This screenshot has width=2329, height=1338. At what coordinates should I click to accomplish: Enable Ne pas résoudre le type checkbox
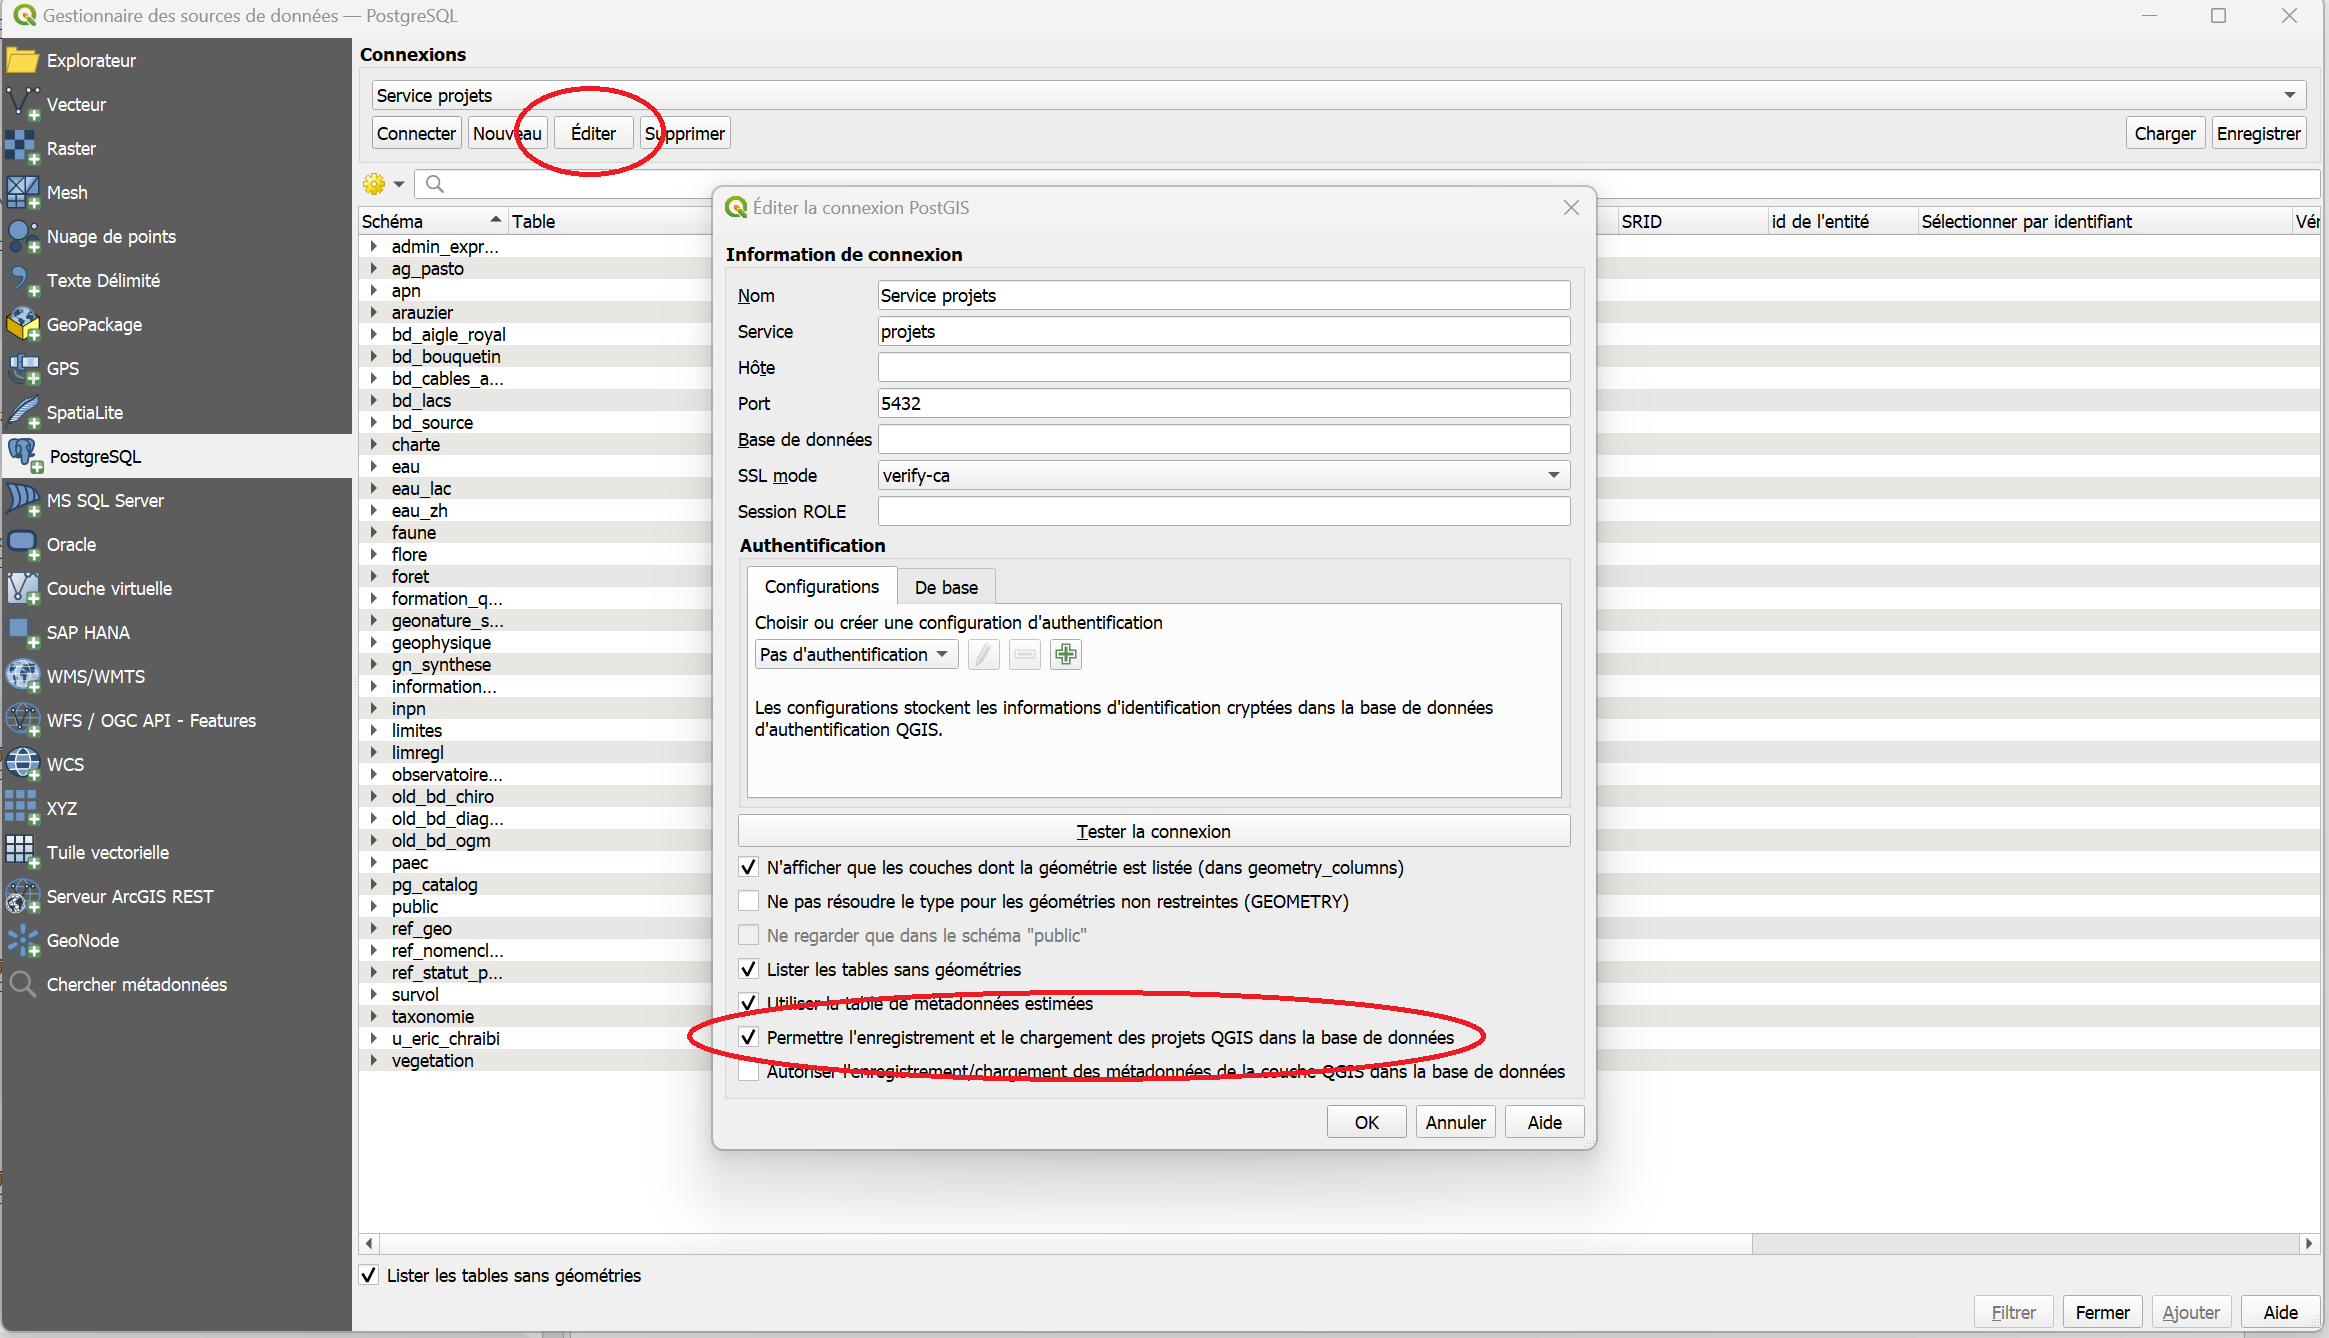pyautogui.click(x=748, y=901)
